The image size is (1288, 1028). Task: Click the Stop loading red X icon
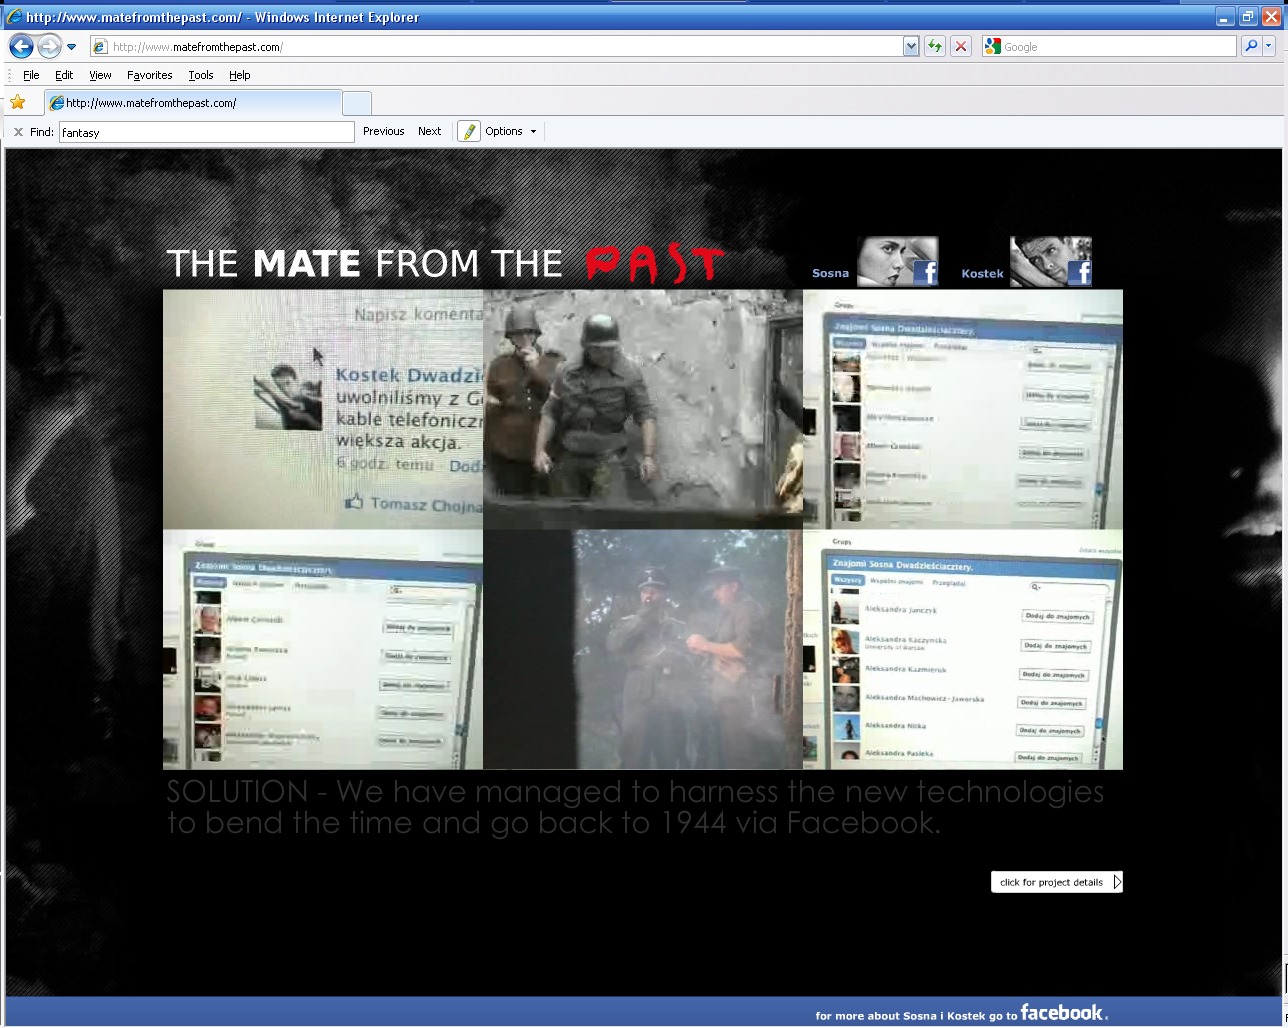click(x=961, y=46)
